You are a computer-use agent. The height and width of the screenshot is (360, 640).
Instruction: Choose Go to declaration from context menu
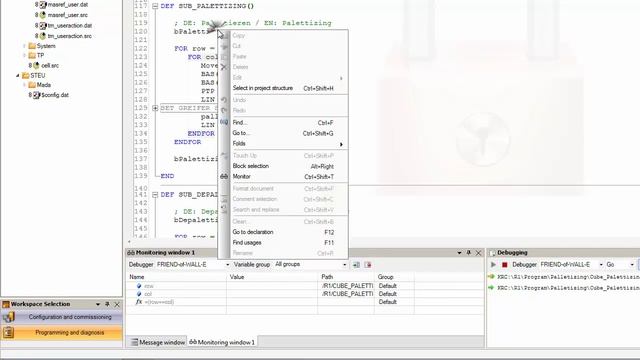(x=283, y=232)
